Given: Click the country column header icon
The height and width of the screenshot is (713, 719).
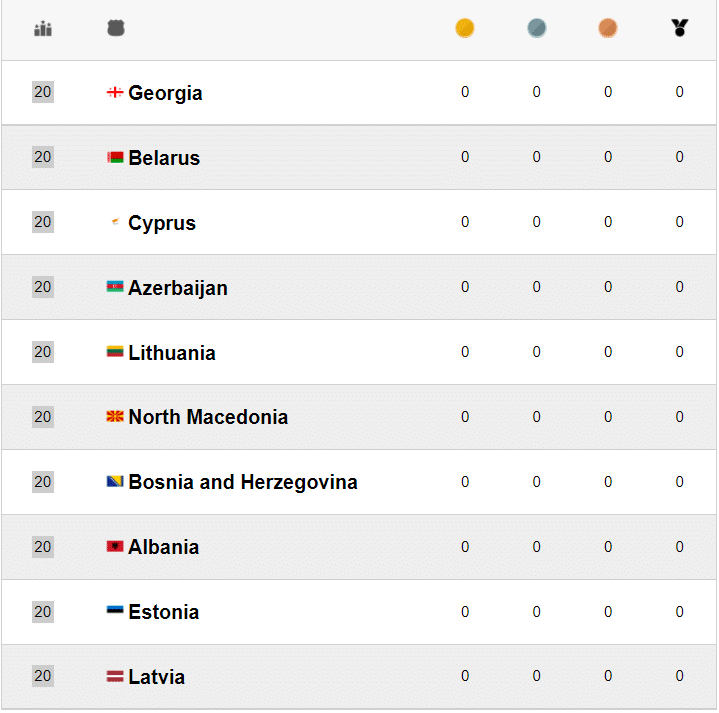Looking at the screenshot, I should pyautogui.click(x=116, y=29).
